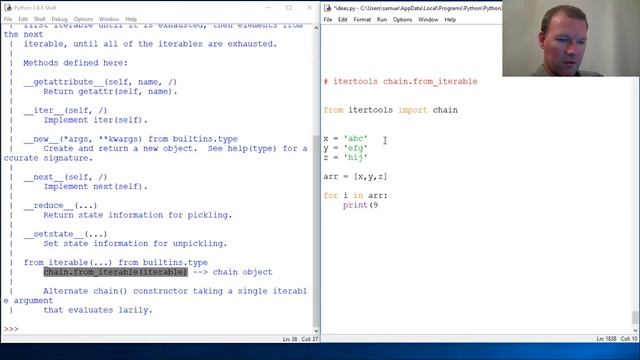This screenshot has height=360, width=640.
Task: Open Run menu in ideas.py editor
Action: (382, 20)
